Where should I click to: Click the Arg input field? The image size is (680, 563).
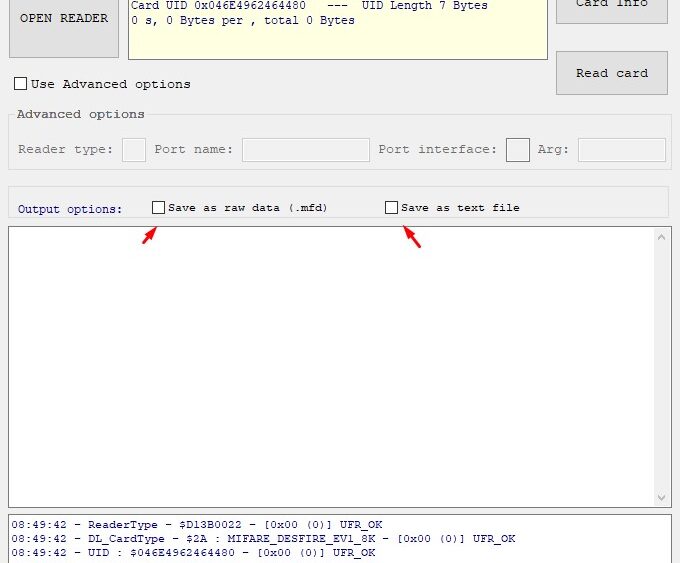point(622,150)
